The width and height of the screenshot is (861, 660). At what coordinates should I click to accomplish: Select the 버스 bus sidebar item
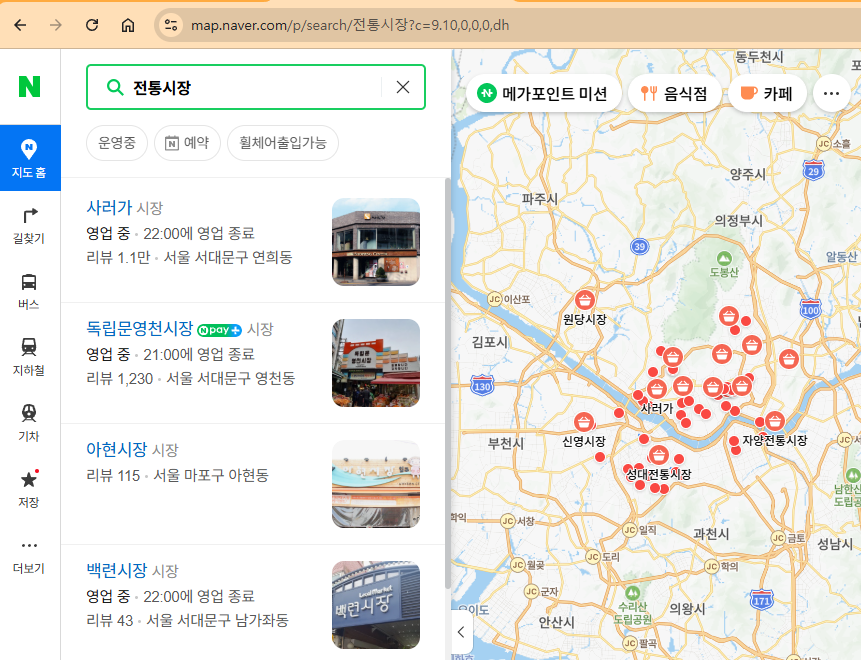(29, 292)
